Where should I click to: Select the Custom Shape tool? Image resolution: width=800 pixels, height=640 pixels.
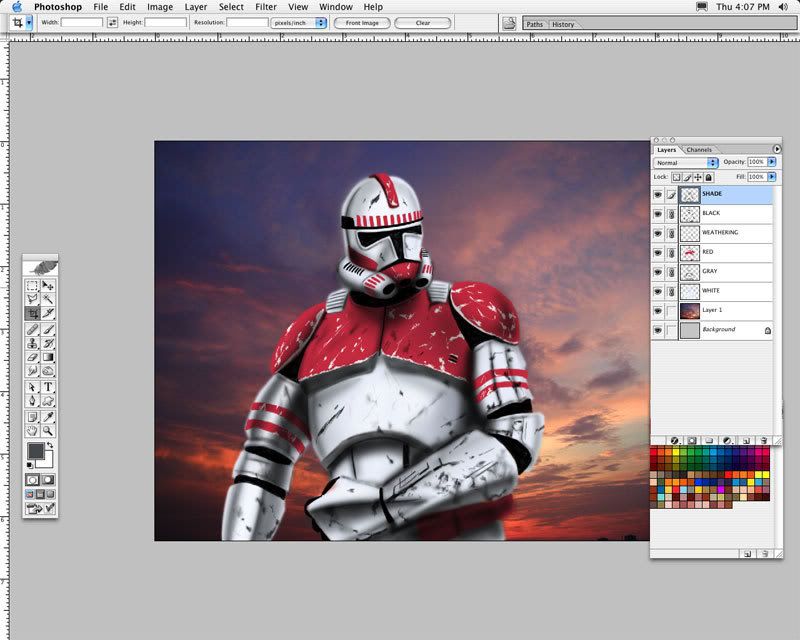tap(48, 401)
